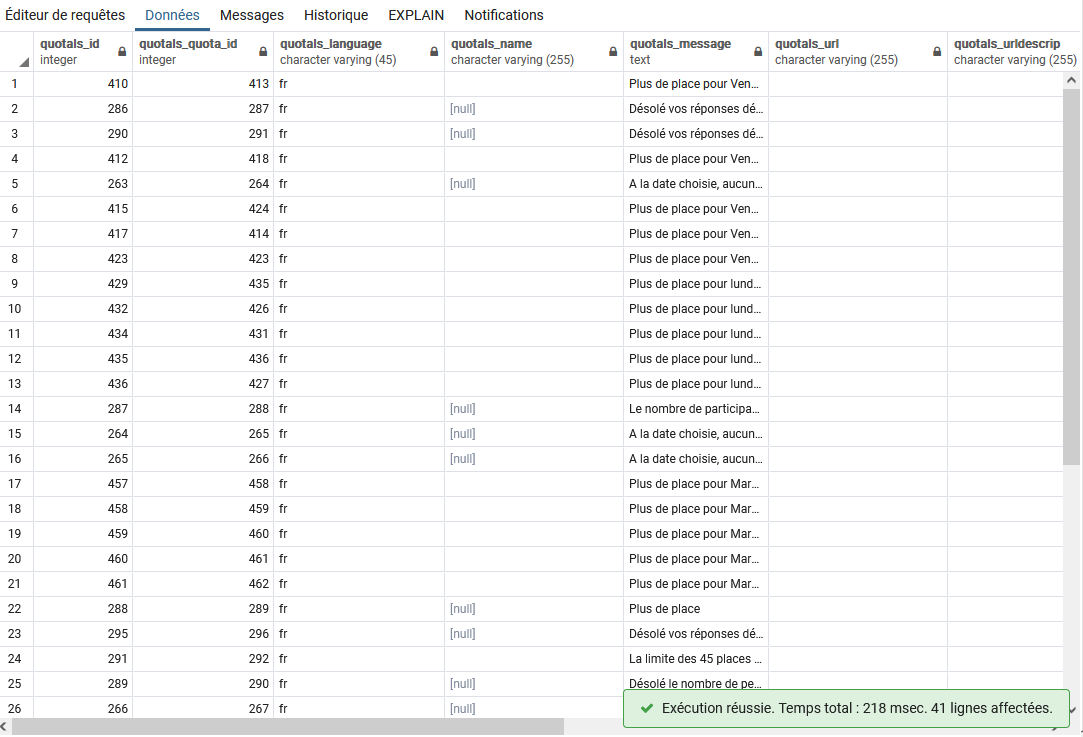Viewport: 1083px width, 737px height.
Task: Click the lock icon in quotals_url header
Action: (x=937, y=52)
